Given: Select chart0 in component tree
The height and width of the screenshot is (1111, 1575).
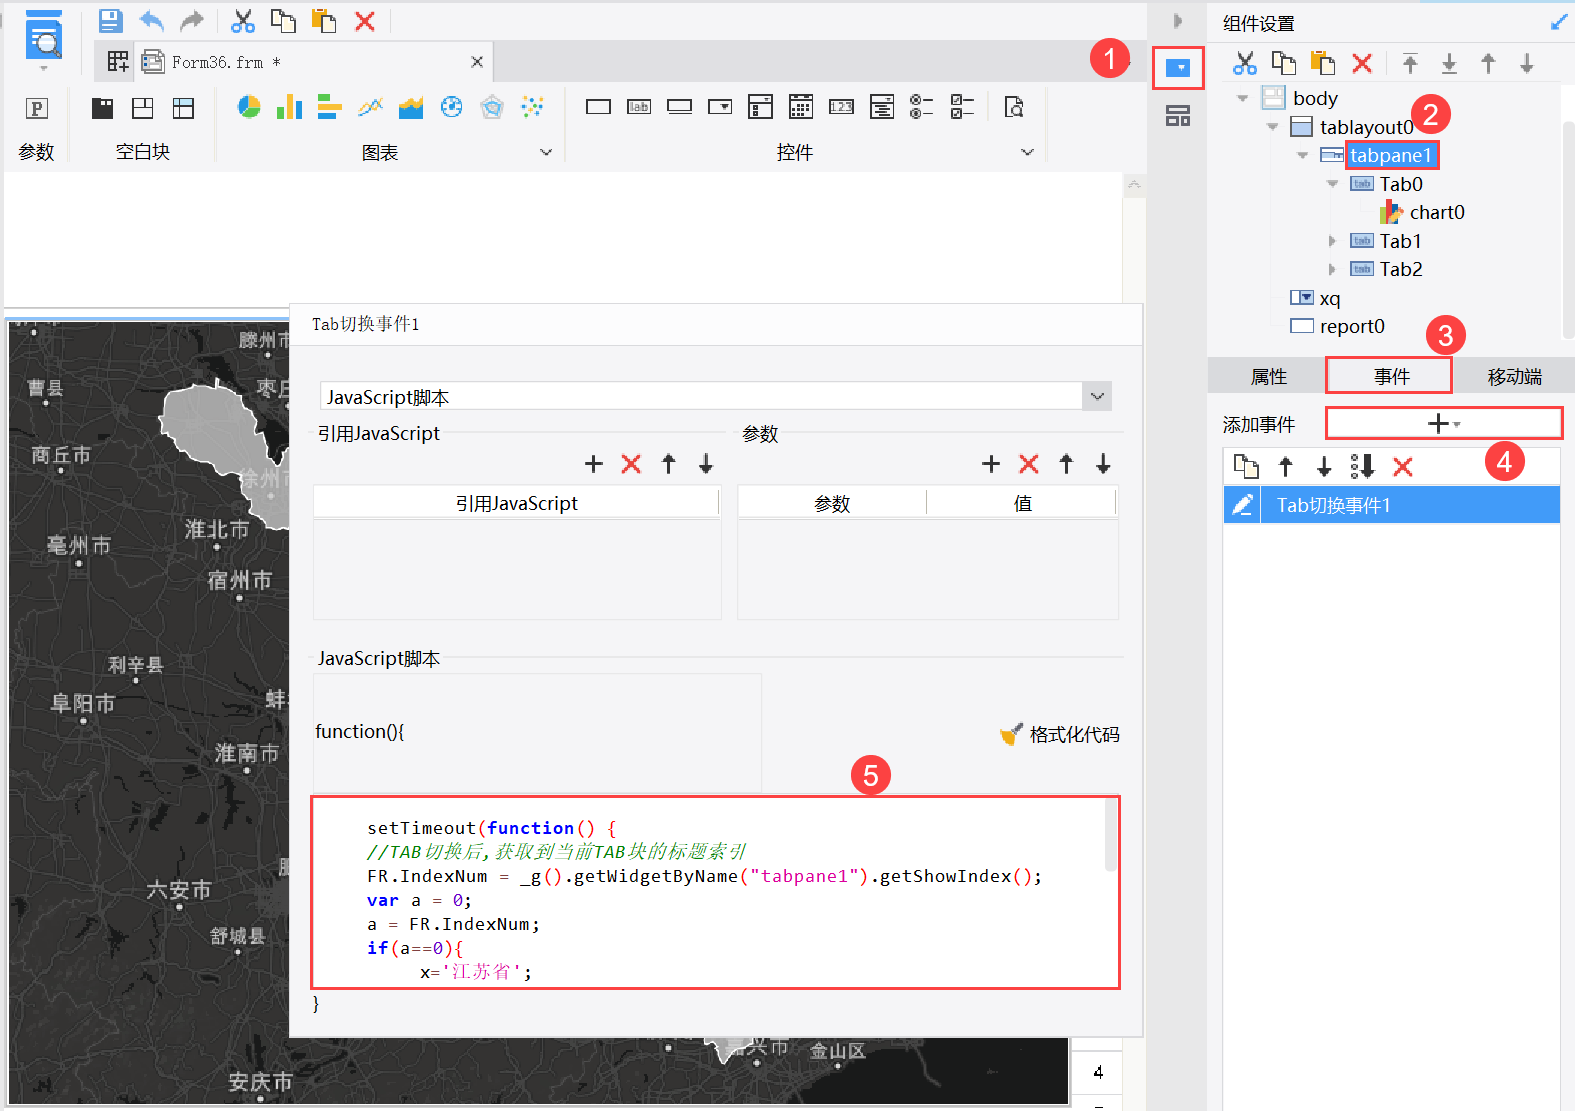Looking at the screenshot, I should pos(1437,212).
